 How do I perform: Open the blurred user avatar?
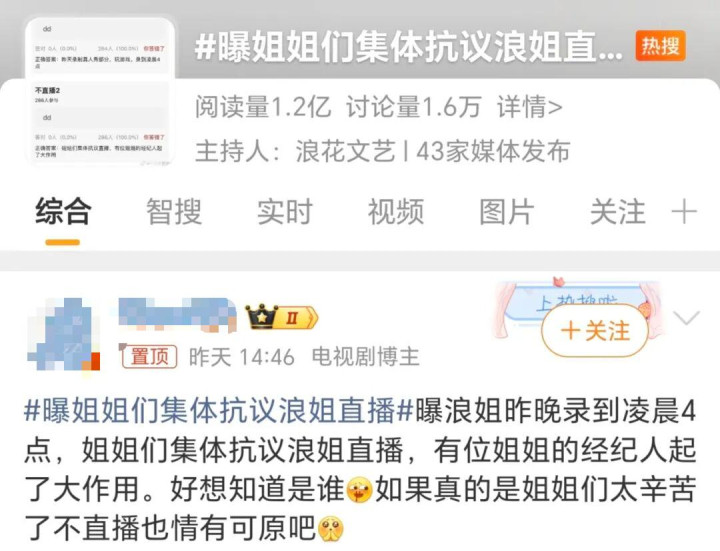point(63,334)
